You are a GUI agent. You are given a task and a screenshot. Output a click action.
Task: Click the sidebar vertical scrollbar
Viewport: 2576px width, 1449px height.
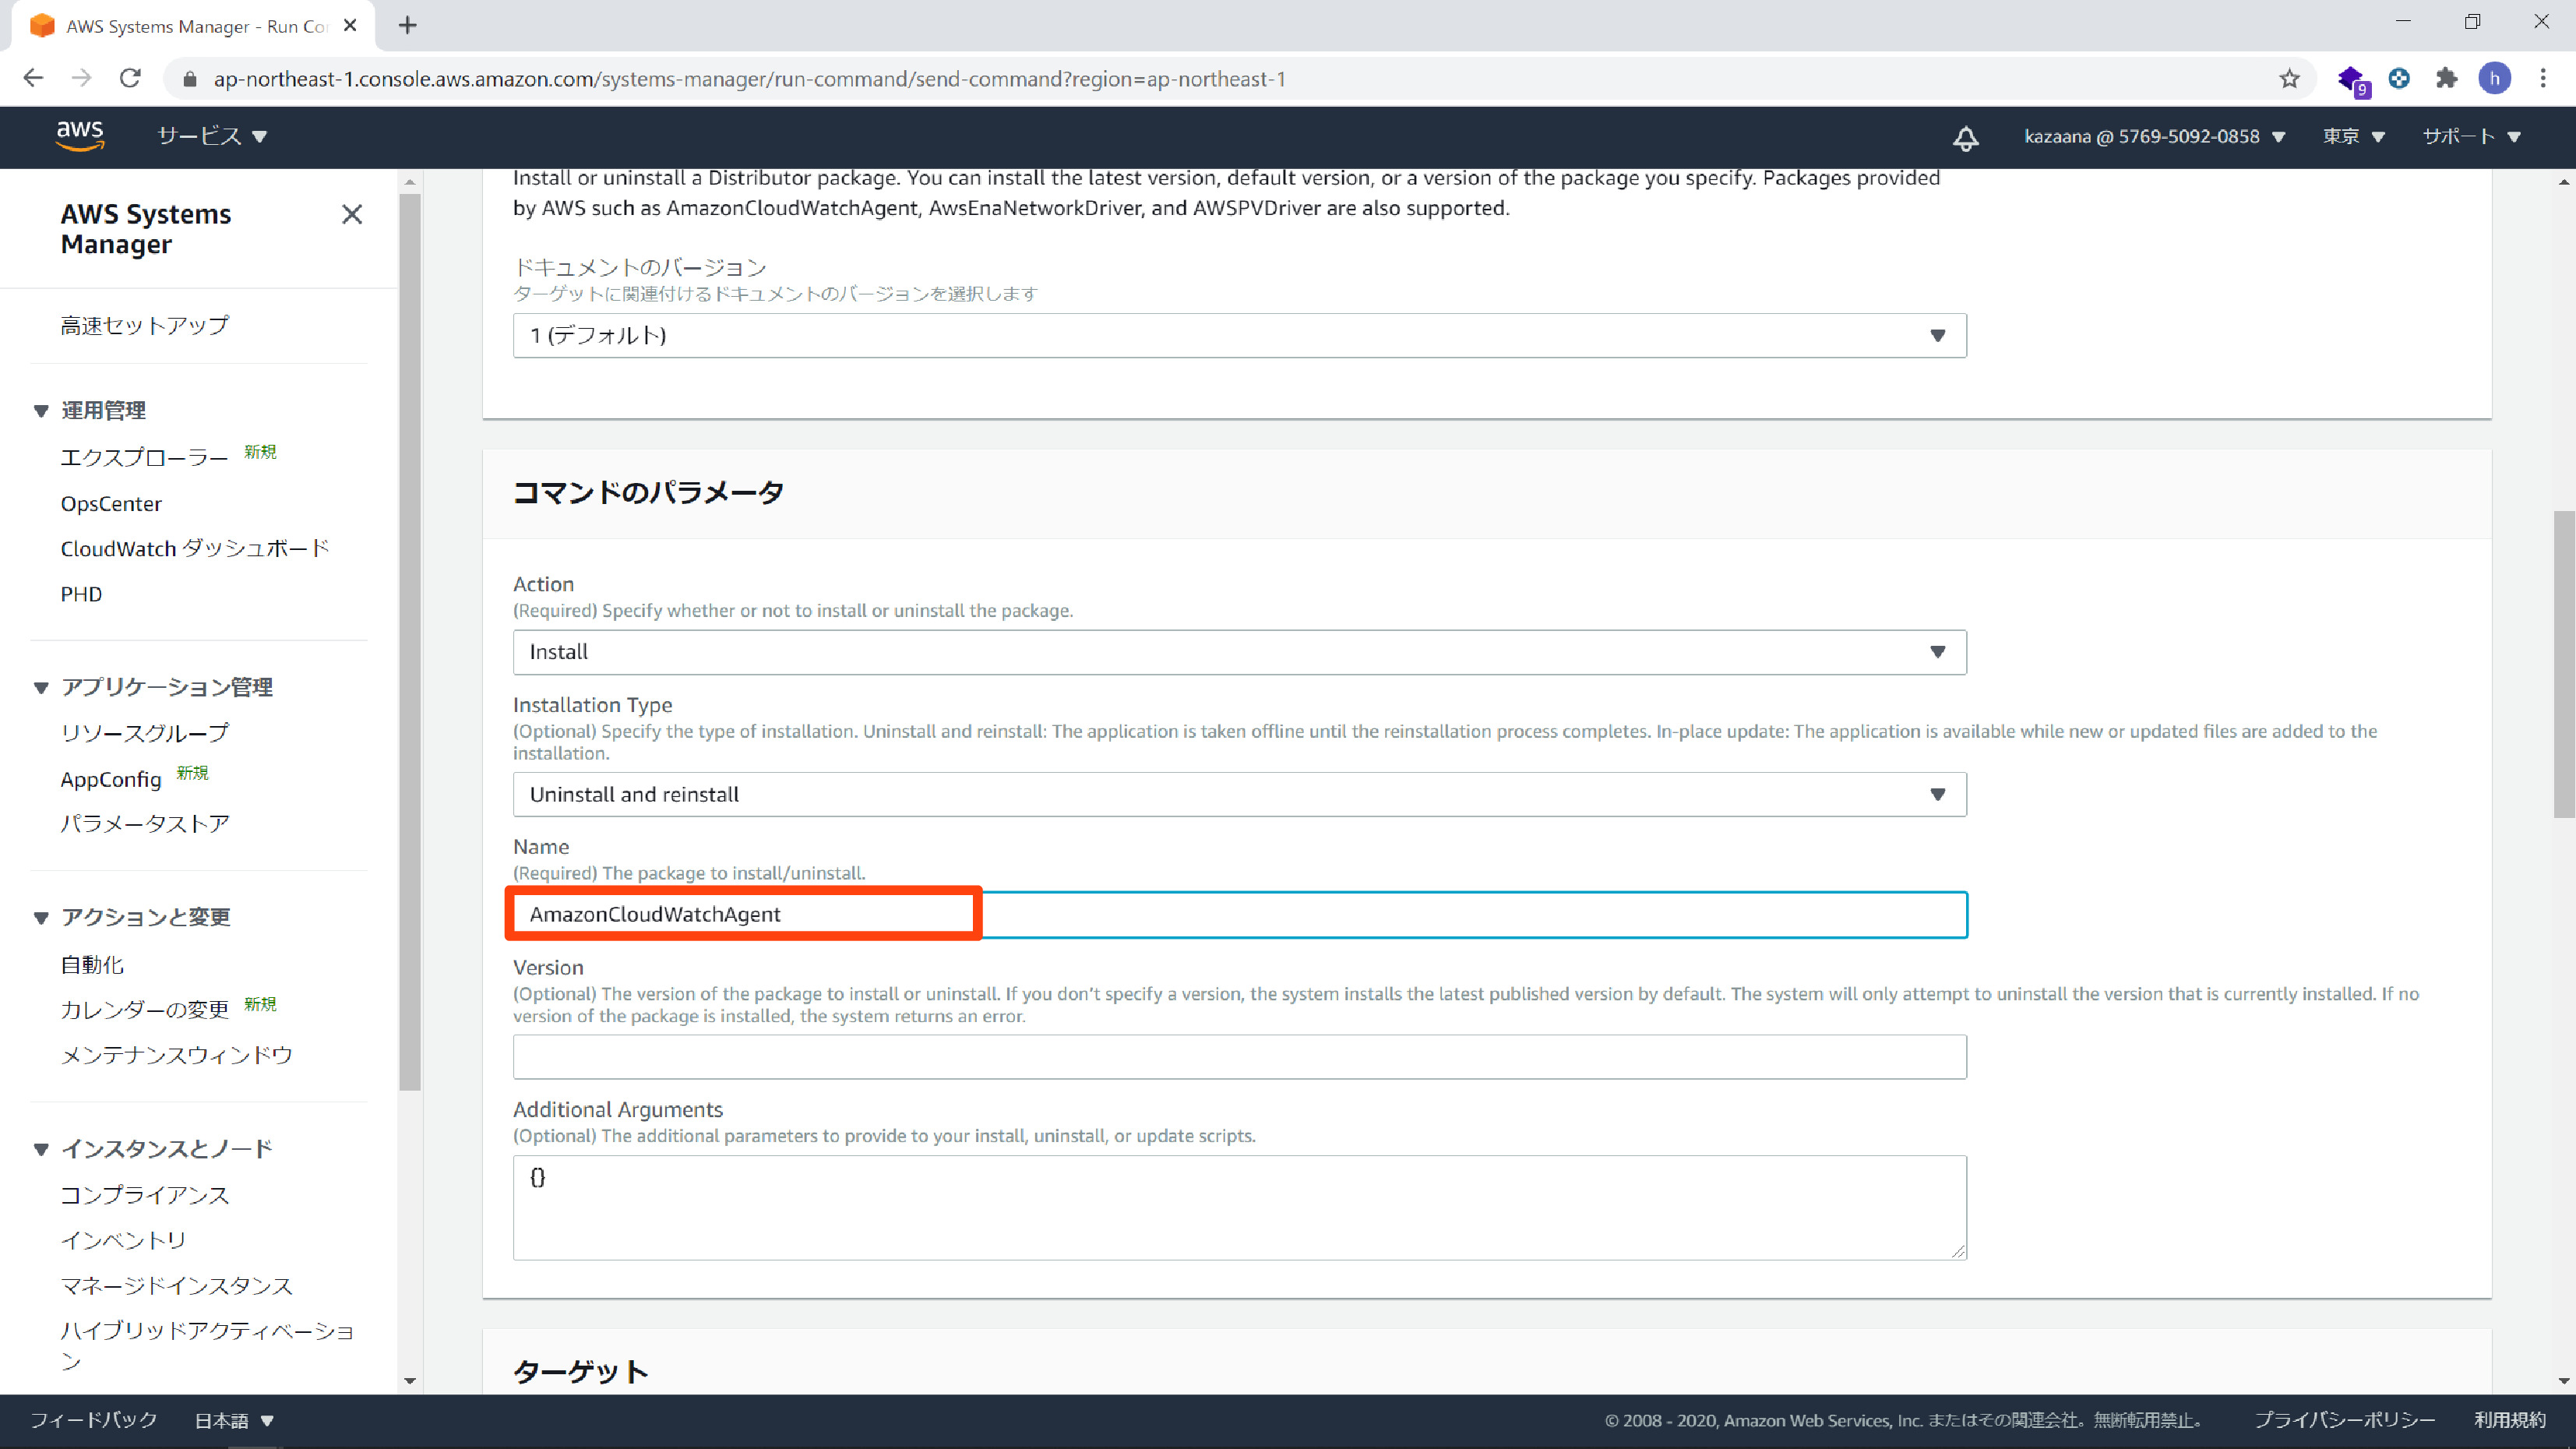pos(409,641)
